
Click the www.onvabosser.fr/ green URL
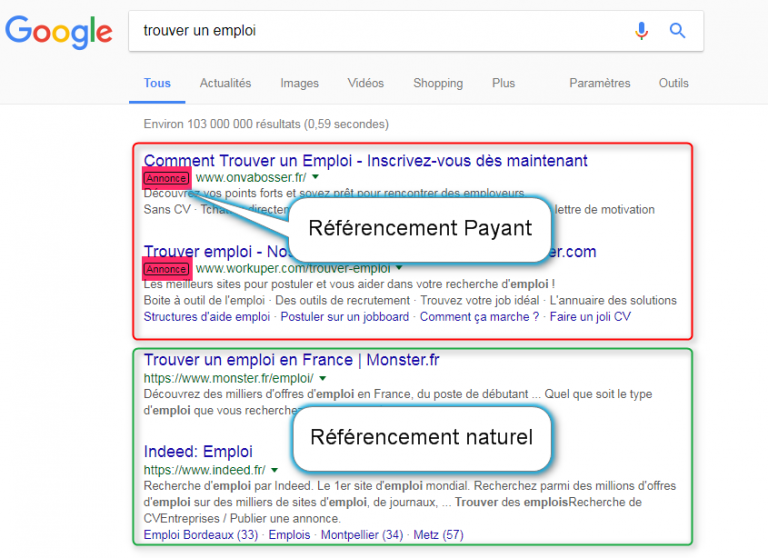click(x=251, y=177)
